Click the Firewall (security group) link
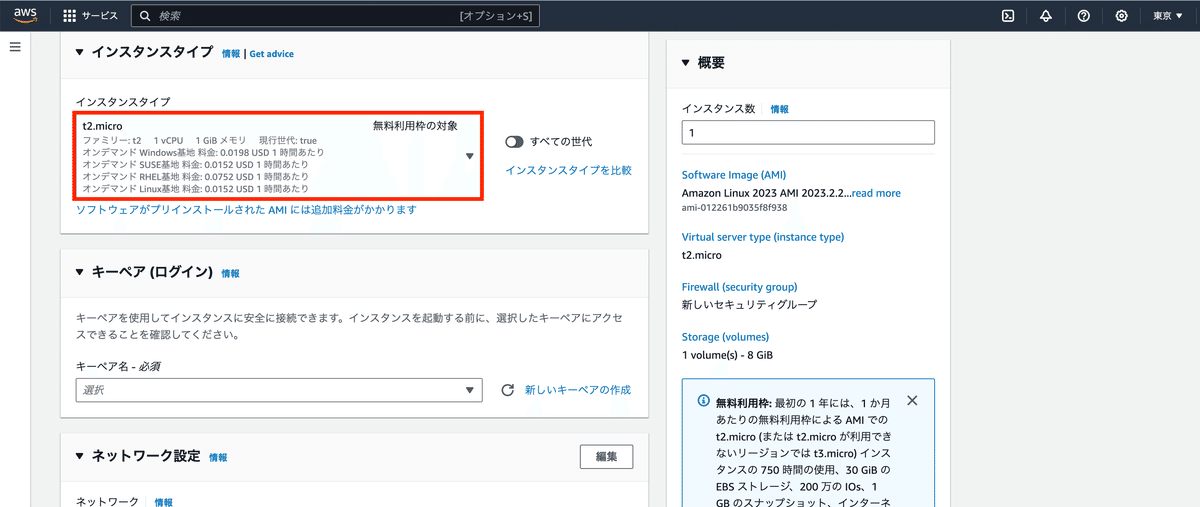Screen dimensions: 1200x507 pyautogui.click(x=739, y=287)
